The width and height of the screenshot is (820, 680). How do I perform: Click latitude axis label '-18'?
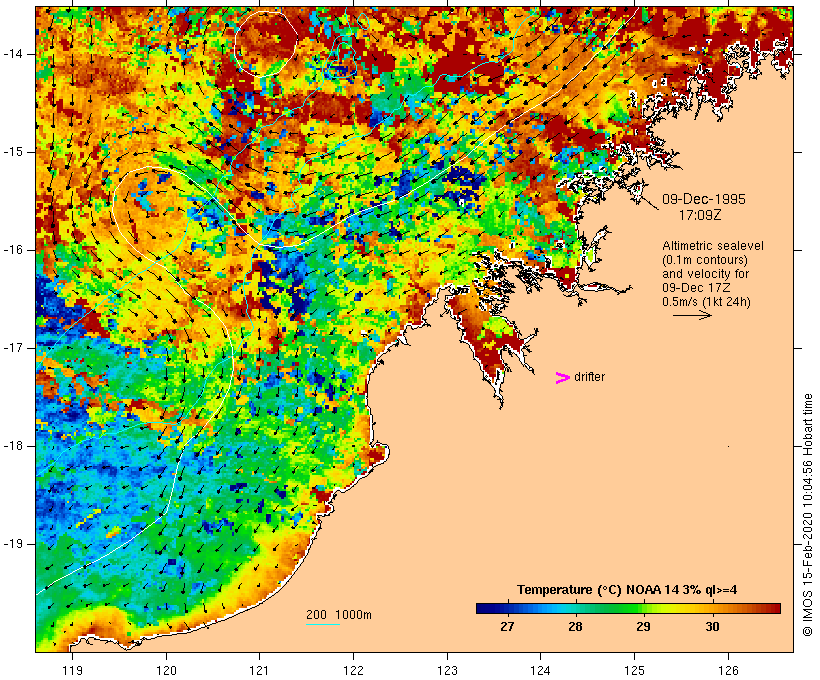pyautogui.click(x=13, y=446)
